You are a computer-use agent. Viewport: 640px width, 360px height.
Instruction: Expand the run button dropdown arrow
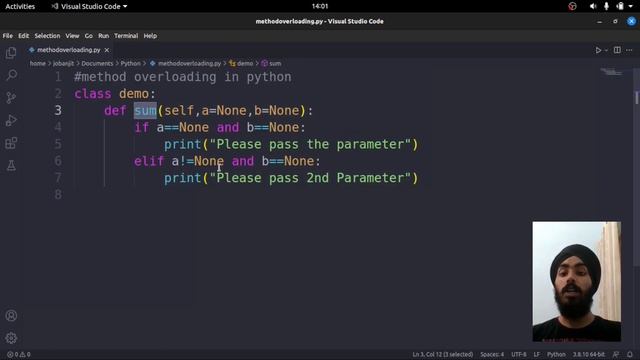tap(606, 50)
